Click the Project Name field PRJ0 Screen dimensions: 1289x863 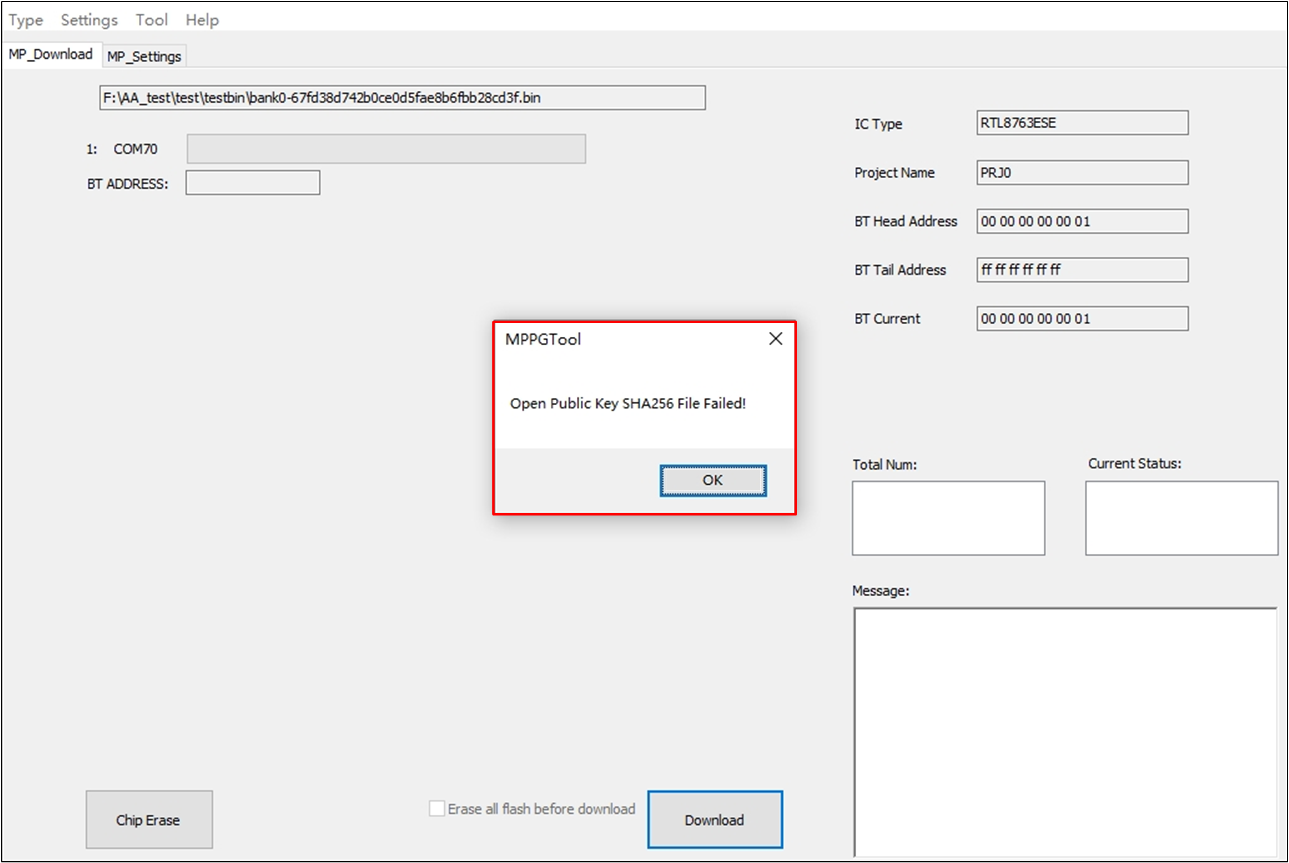pyautogui.click(x=1082, y=172)
